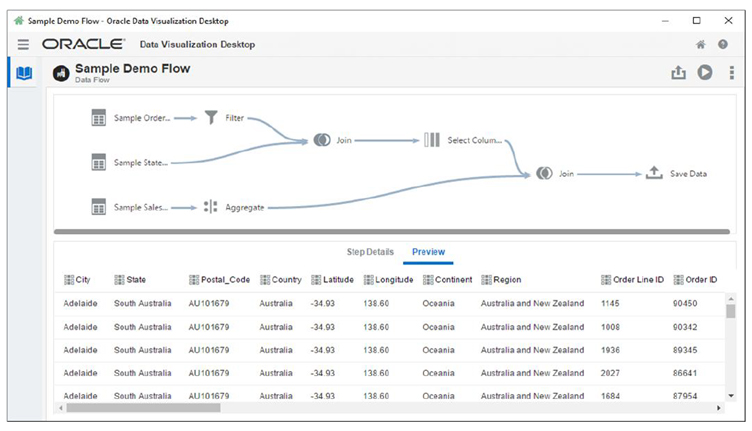This screenshot has height=431, width=752.
Task: Click Order Line ID value 1145
Action: click(610, 303)
